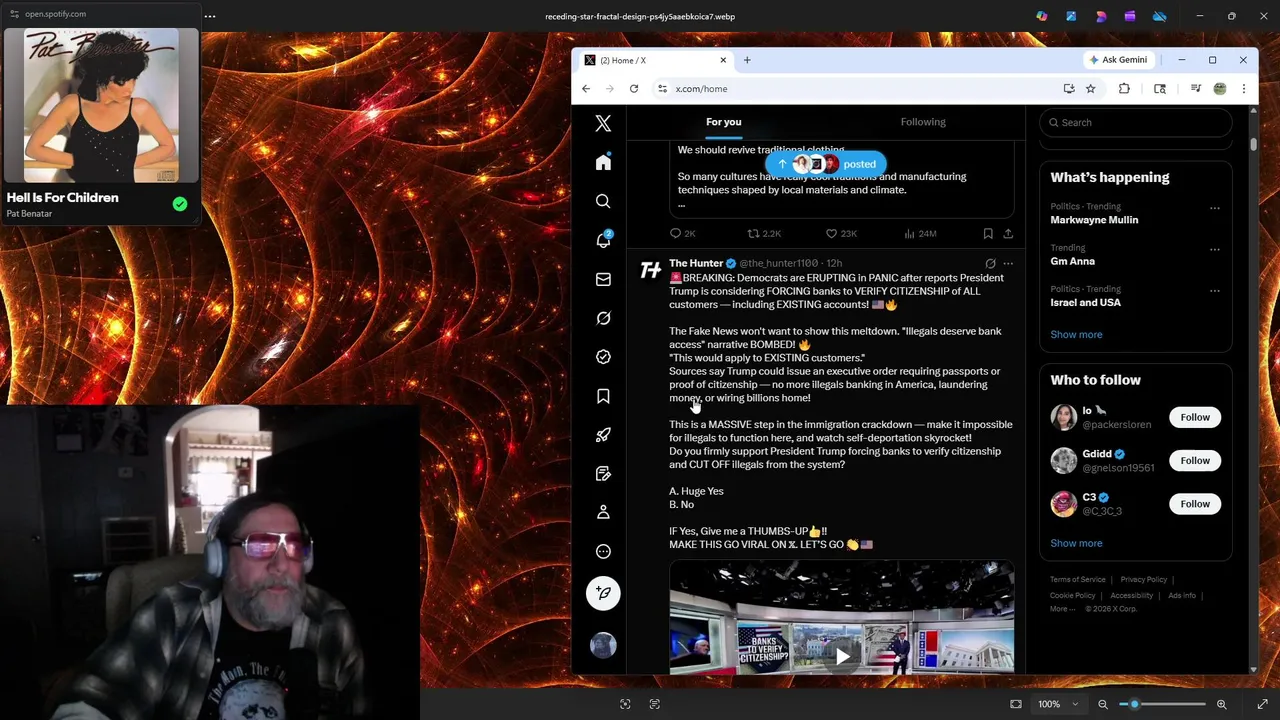Screen dimensions: 1280x720
Task: Click Chrome install app icon in address bar
Action: [1069, 89]
